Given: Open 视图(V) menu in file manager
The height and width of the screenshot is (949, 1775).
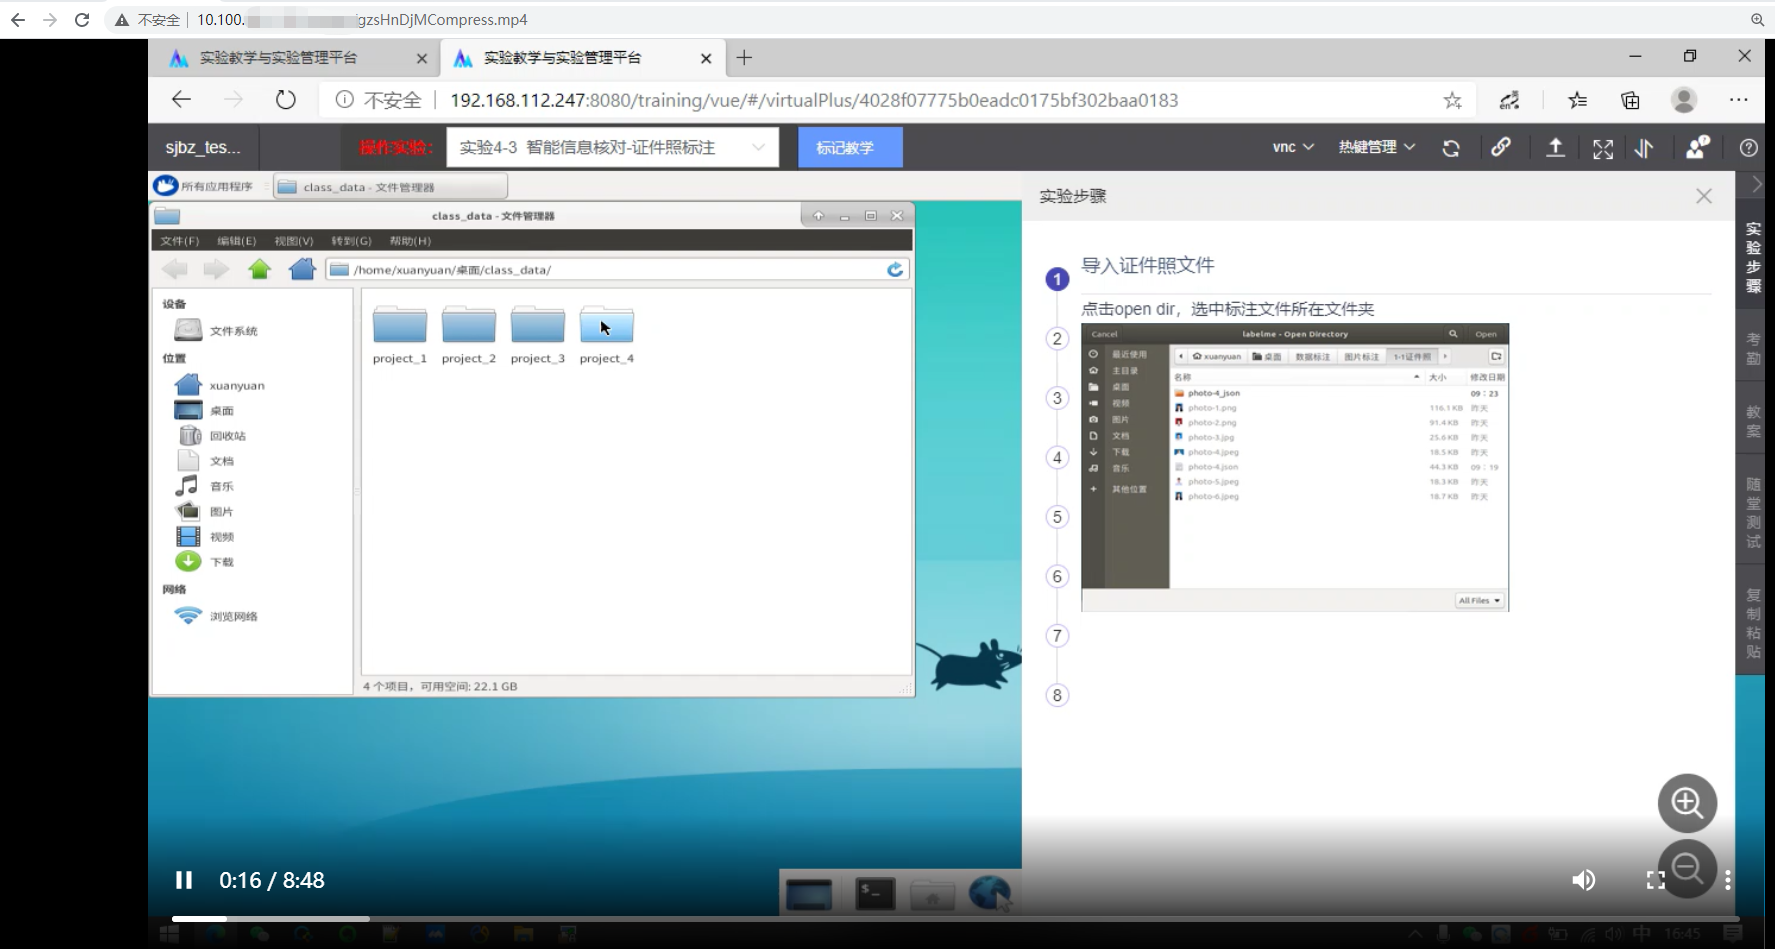Looking at the screenshot, I should 294,241.
